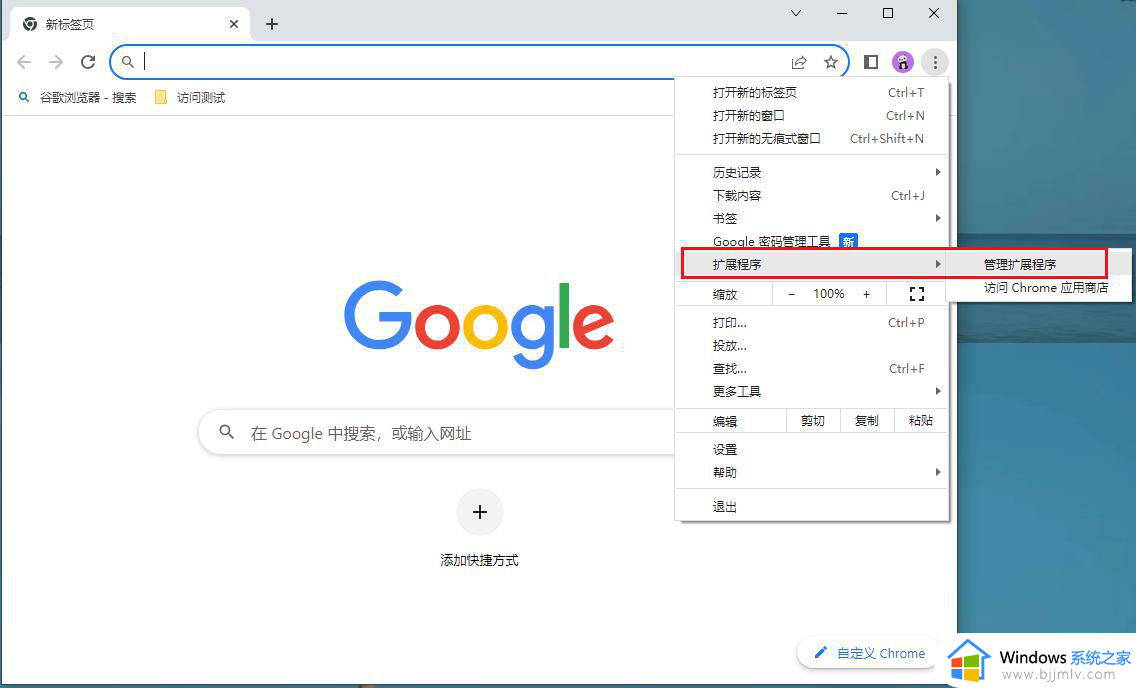Decrease zoom with minus button
Viewport: 1136px width, 688px height.
(791, 294)
